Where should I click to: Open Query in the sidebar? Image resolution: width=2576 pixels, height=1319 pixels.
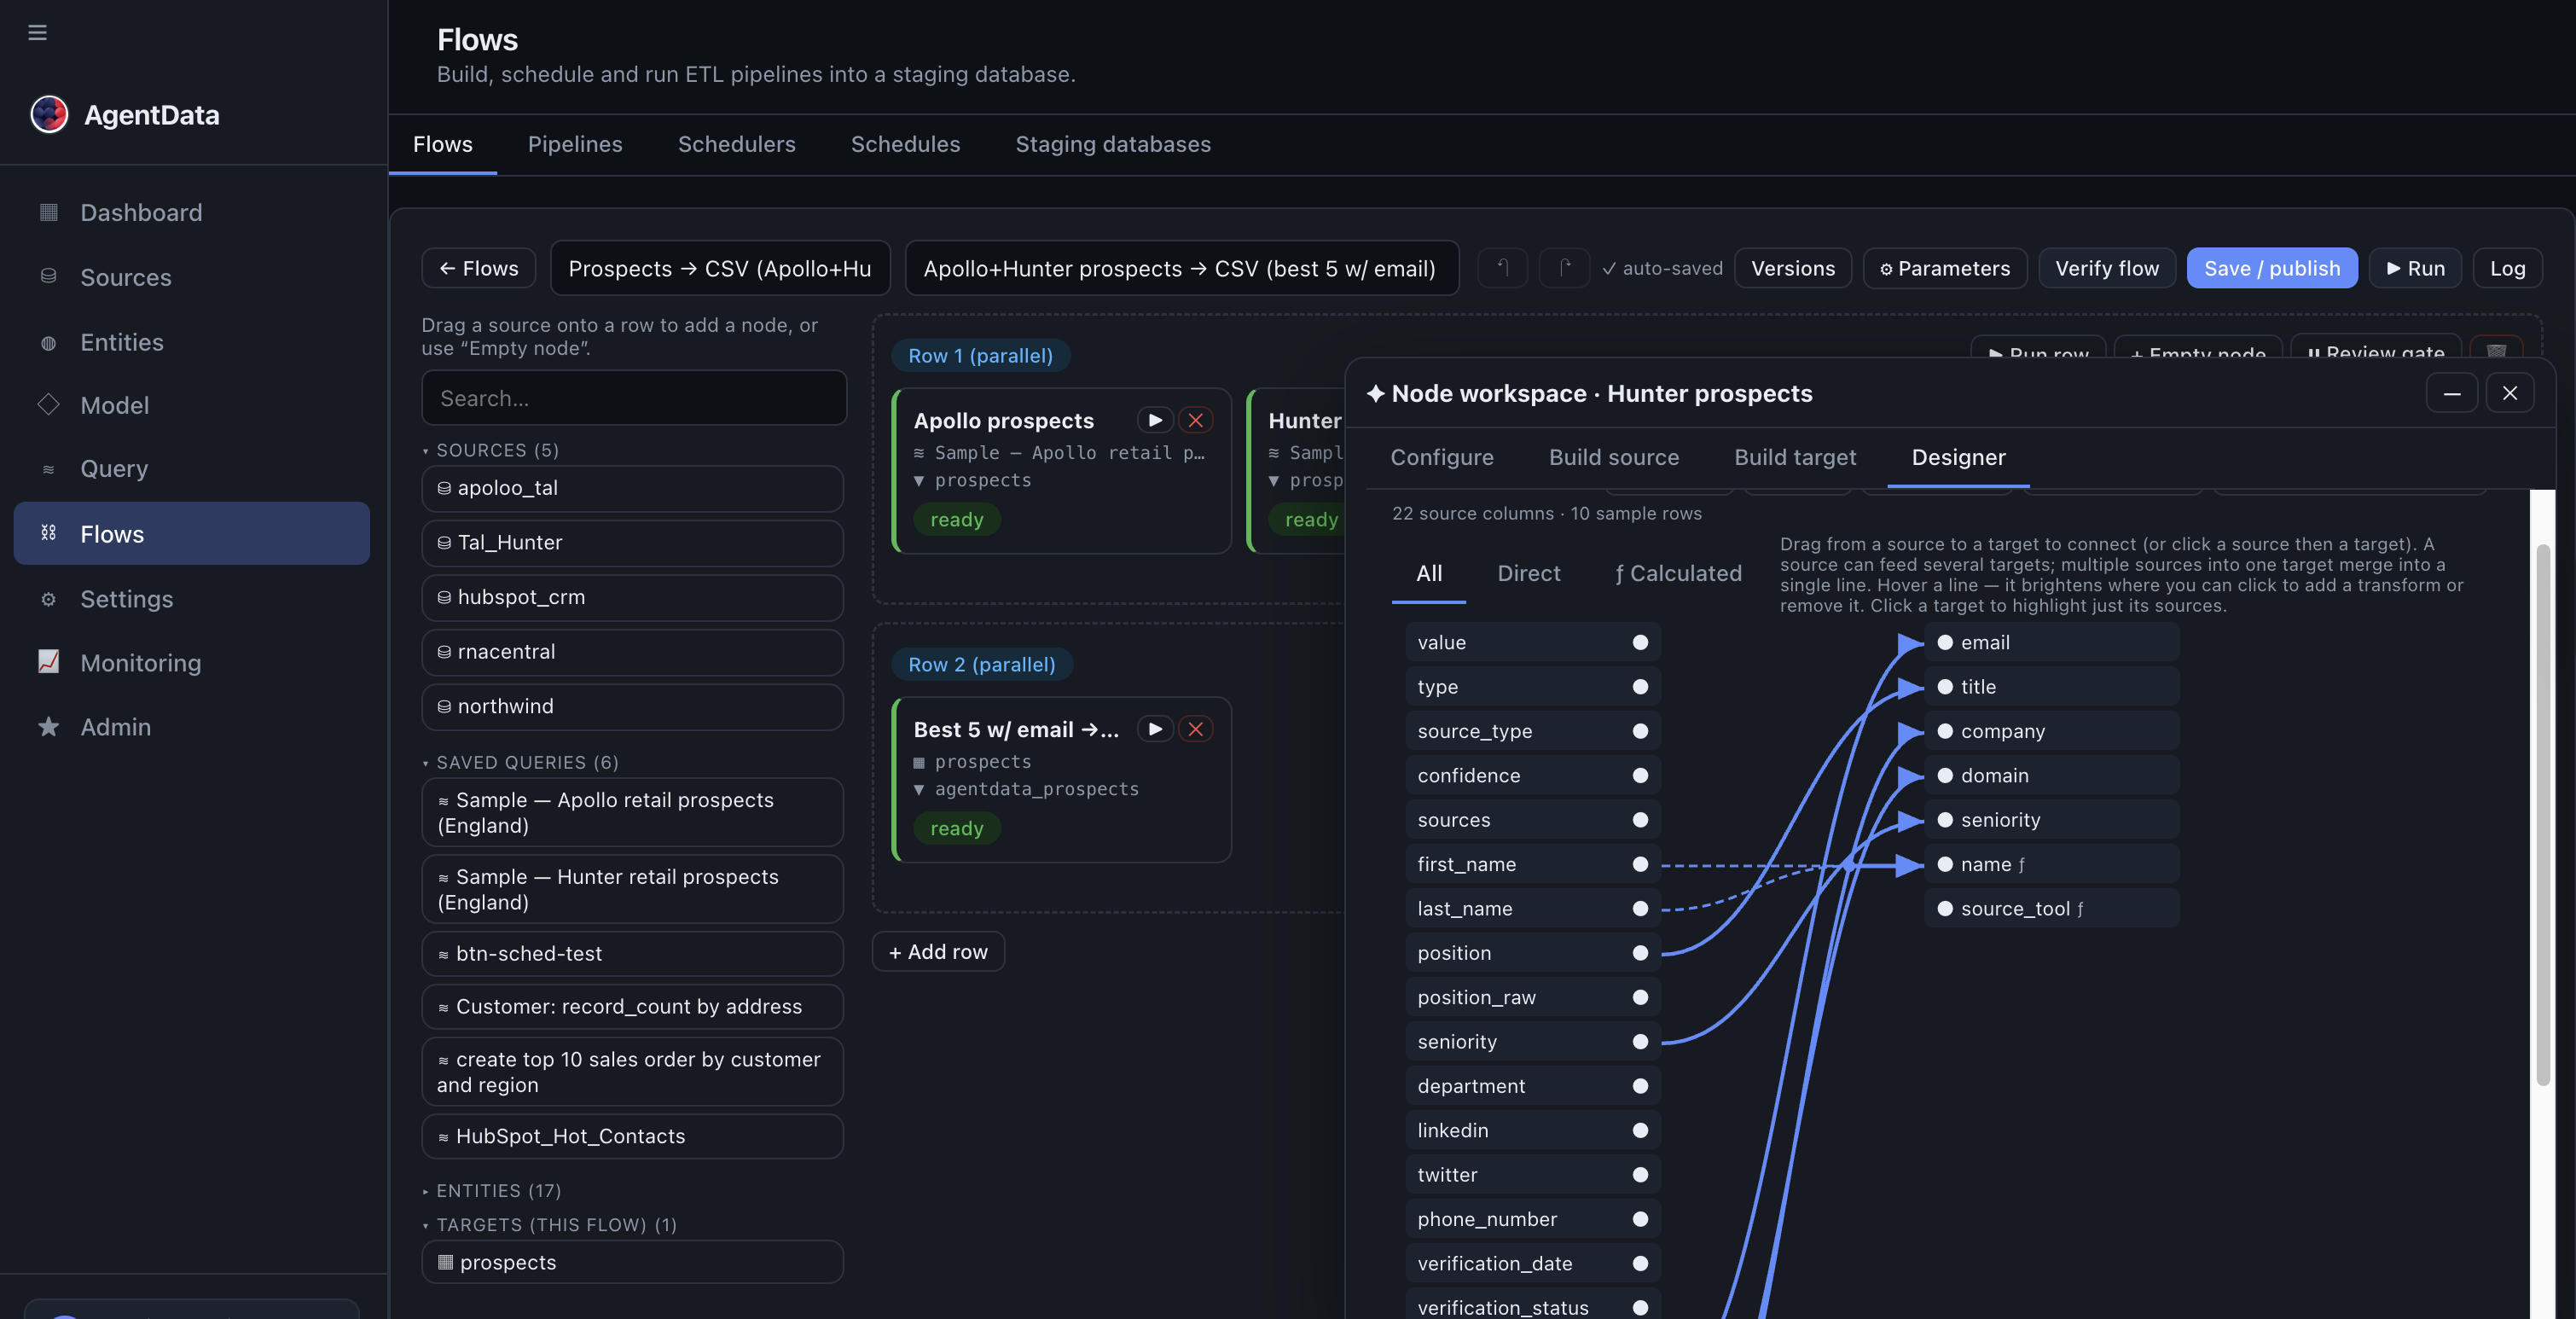point(192,469)
